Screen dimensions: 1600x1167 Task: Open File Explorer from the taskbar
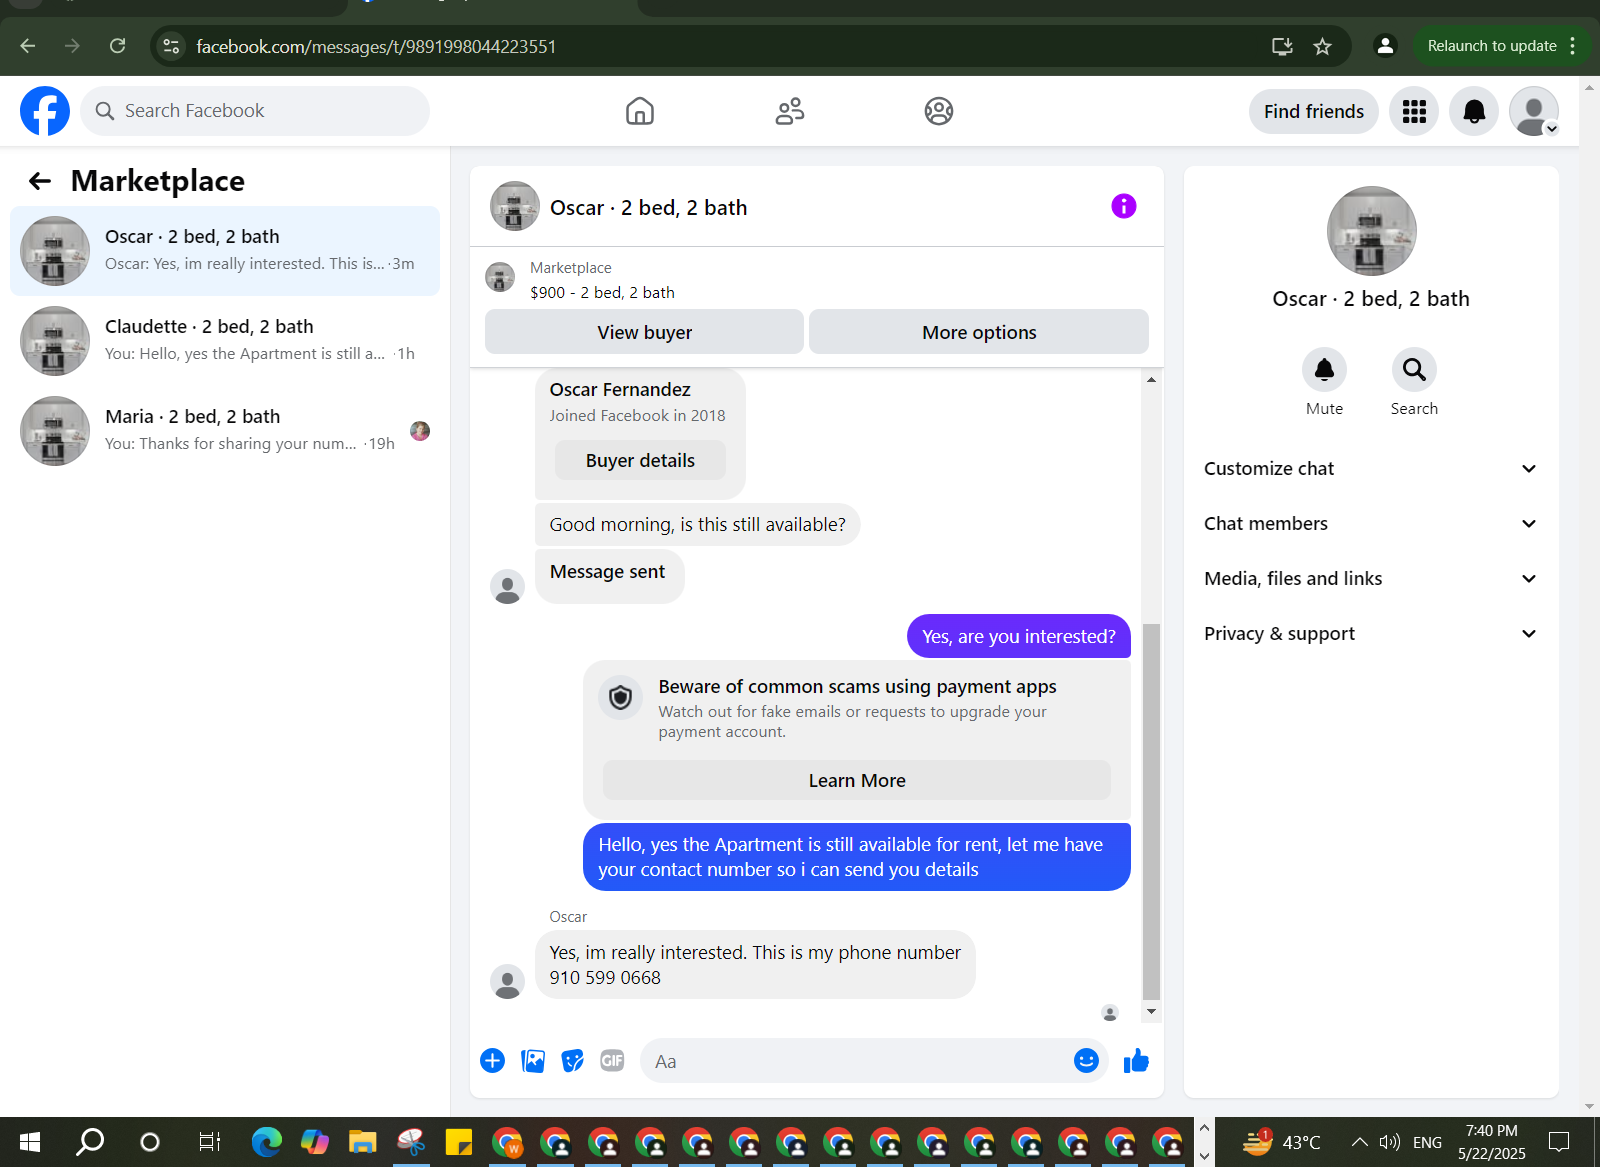pyautogui.click(x=362, y=1142)
